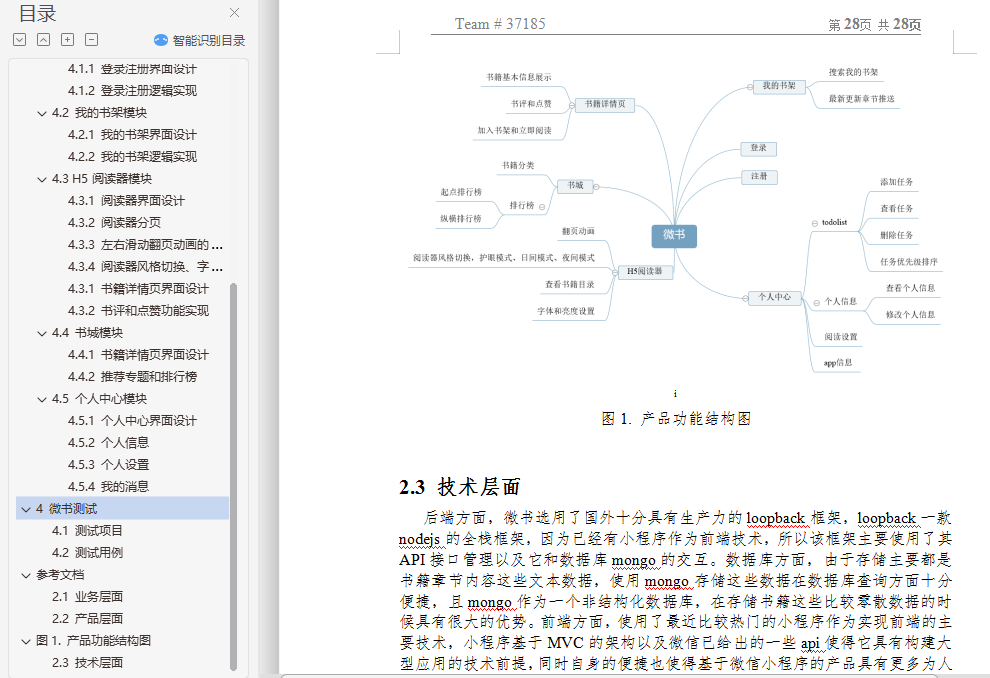Go to 4.4.1 书籍详情页界面设计 entry
The height and width of the screenshot is (678, 990).
[x=138, y=355]
